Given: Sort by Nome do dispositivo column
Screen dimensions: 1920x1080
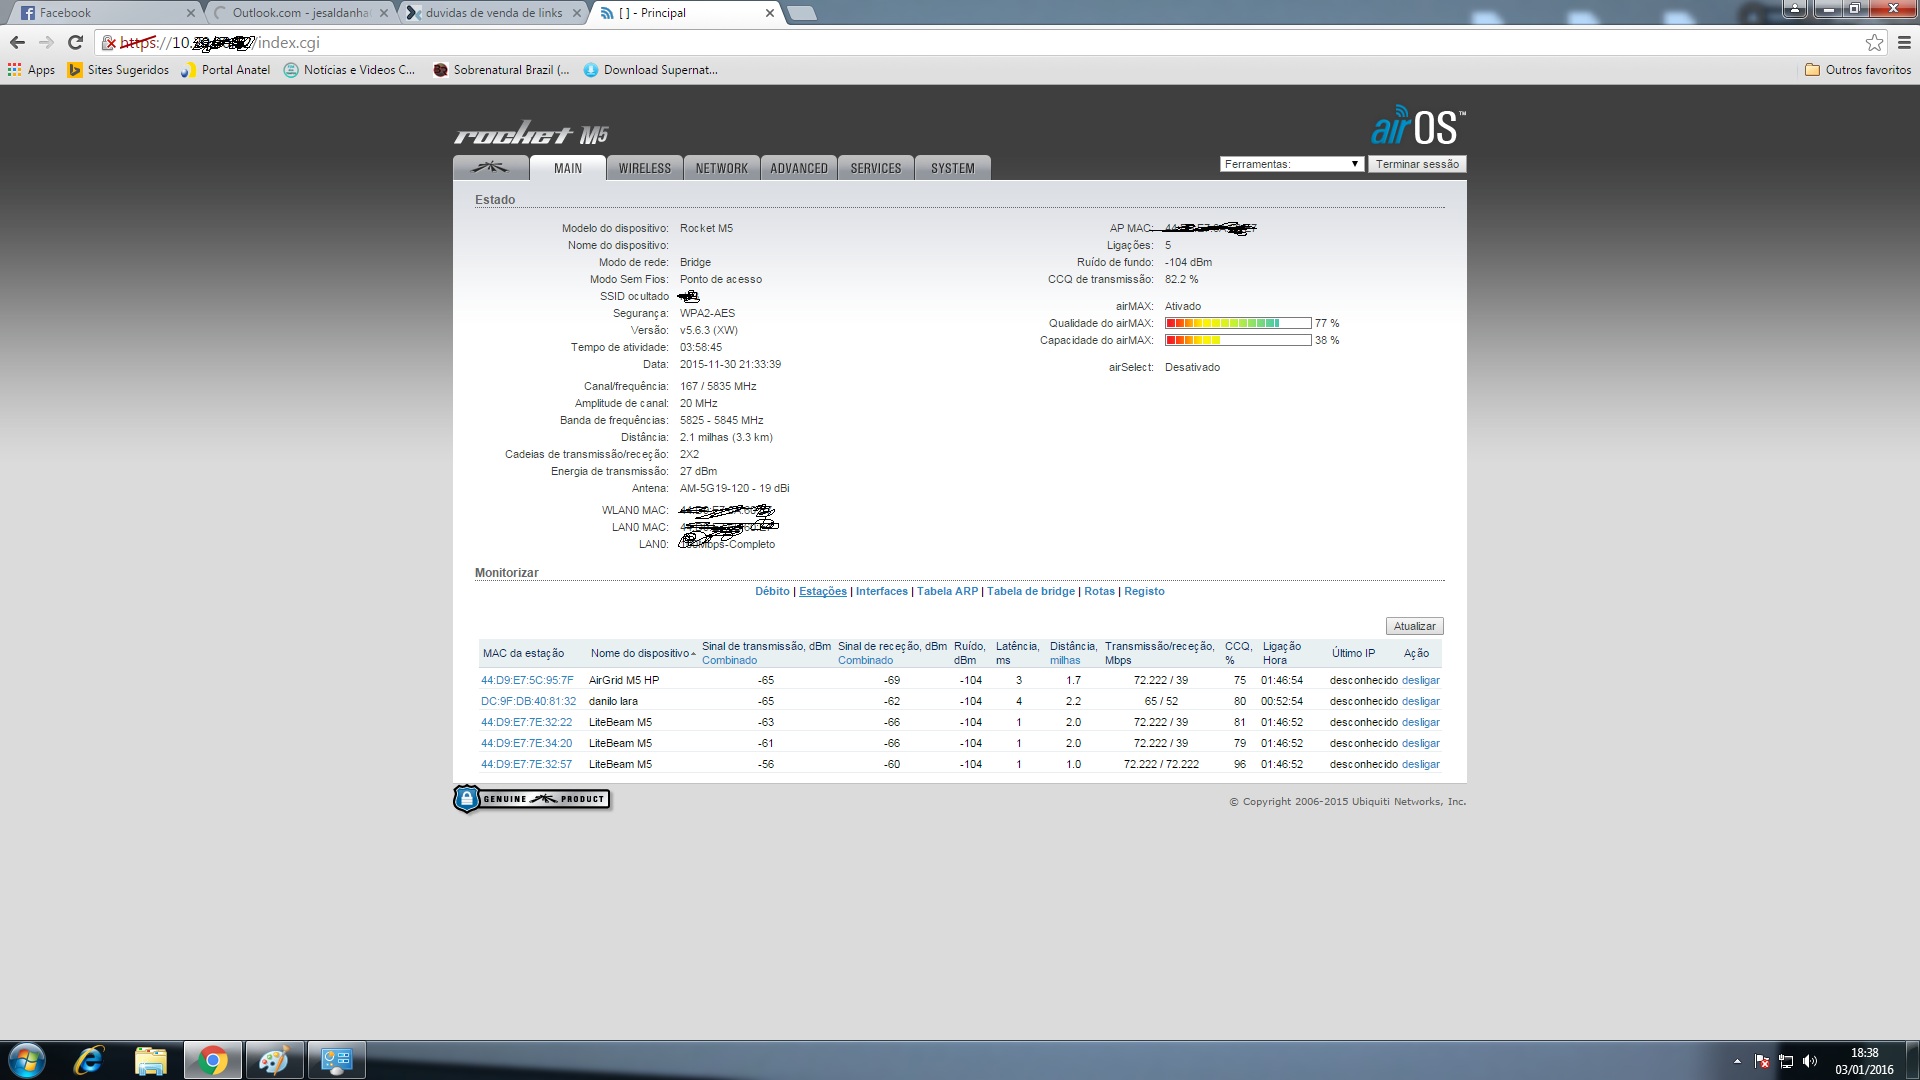Looking at the screenshot, I should click(x=640, y=653).
